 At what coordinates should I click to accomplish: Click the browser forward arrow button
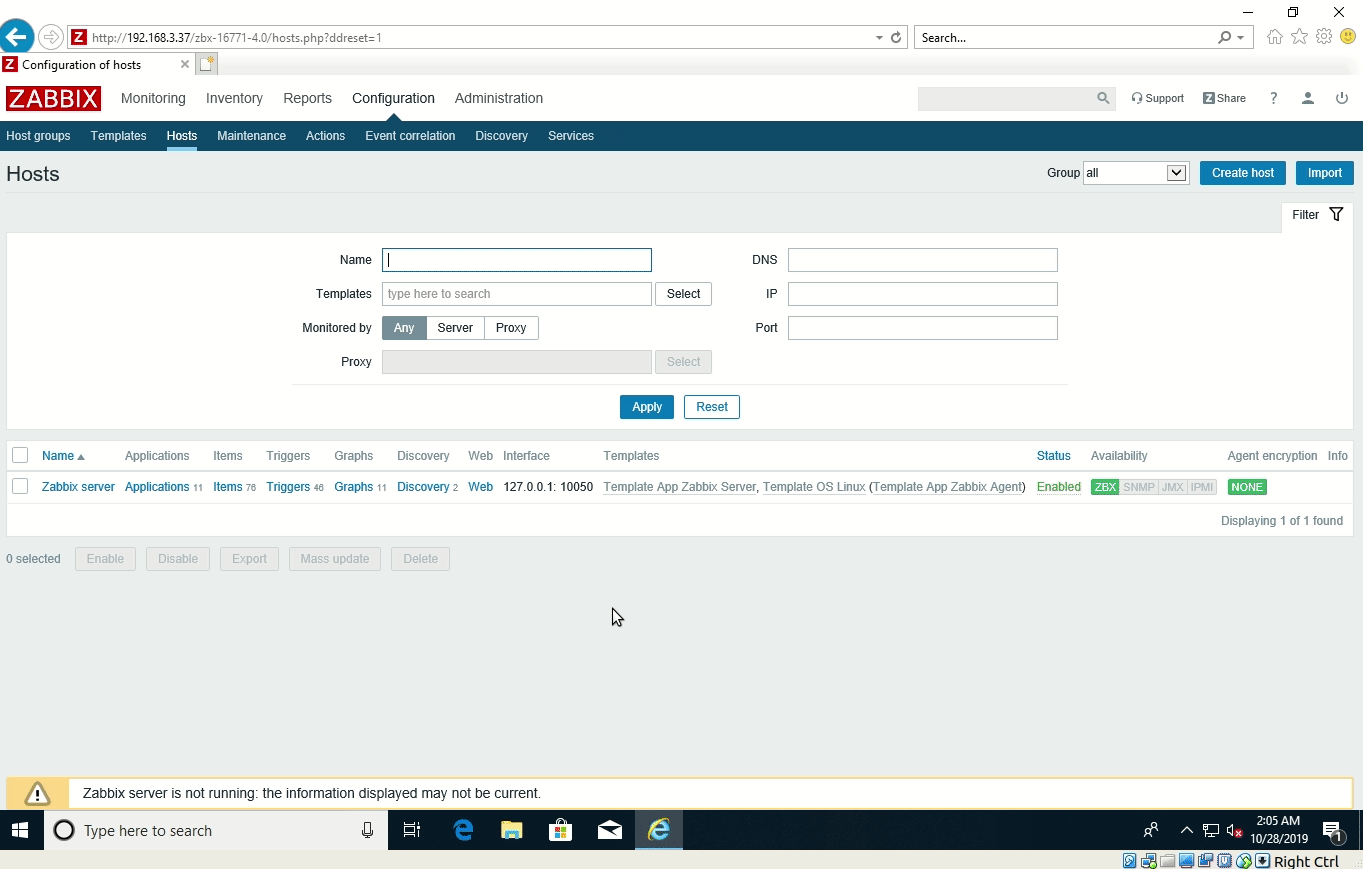[50, 38]
